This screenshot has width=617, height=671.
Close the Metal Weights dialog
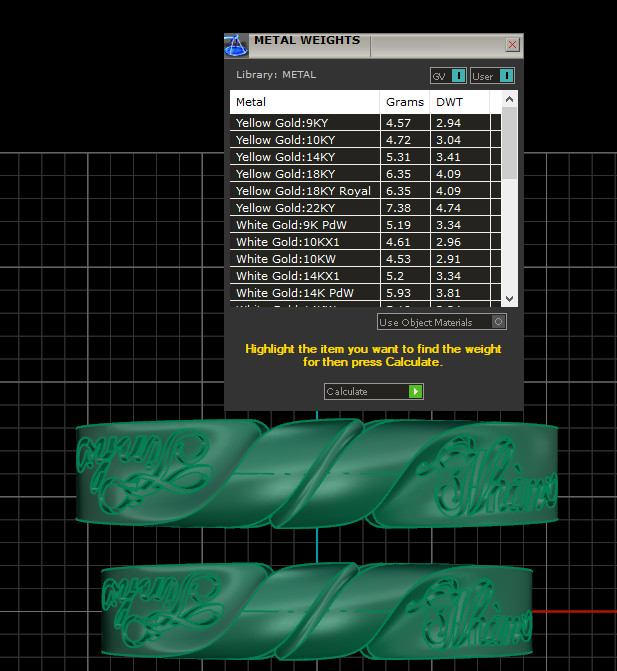coord(512,45)
